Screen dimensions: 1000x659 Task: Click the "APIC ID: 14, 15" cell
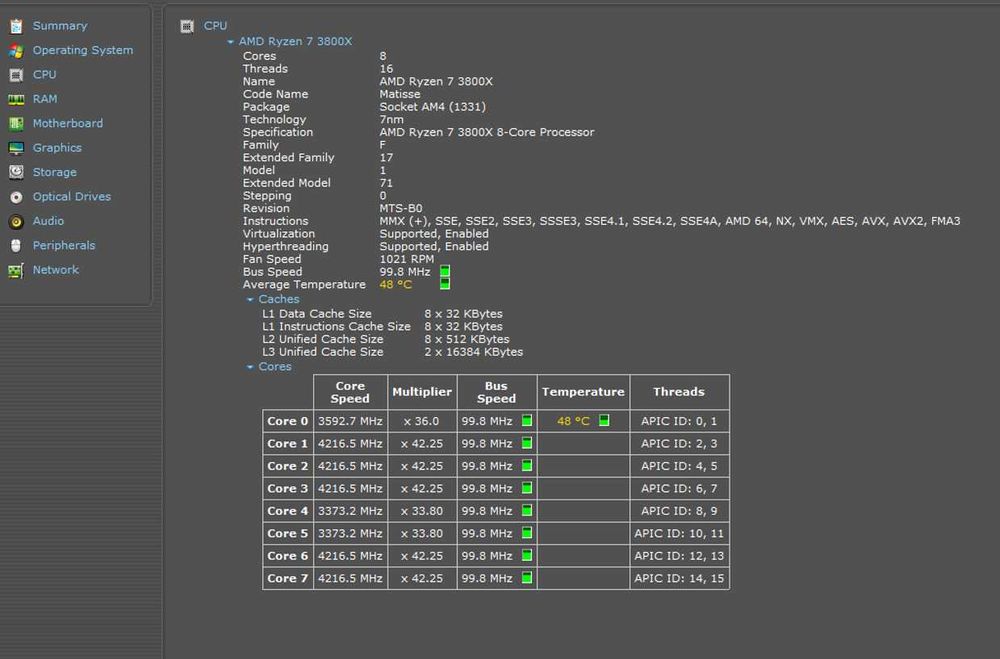(x=679, y=578)
